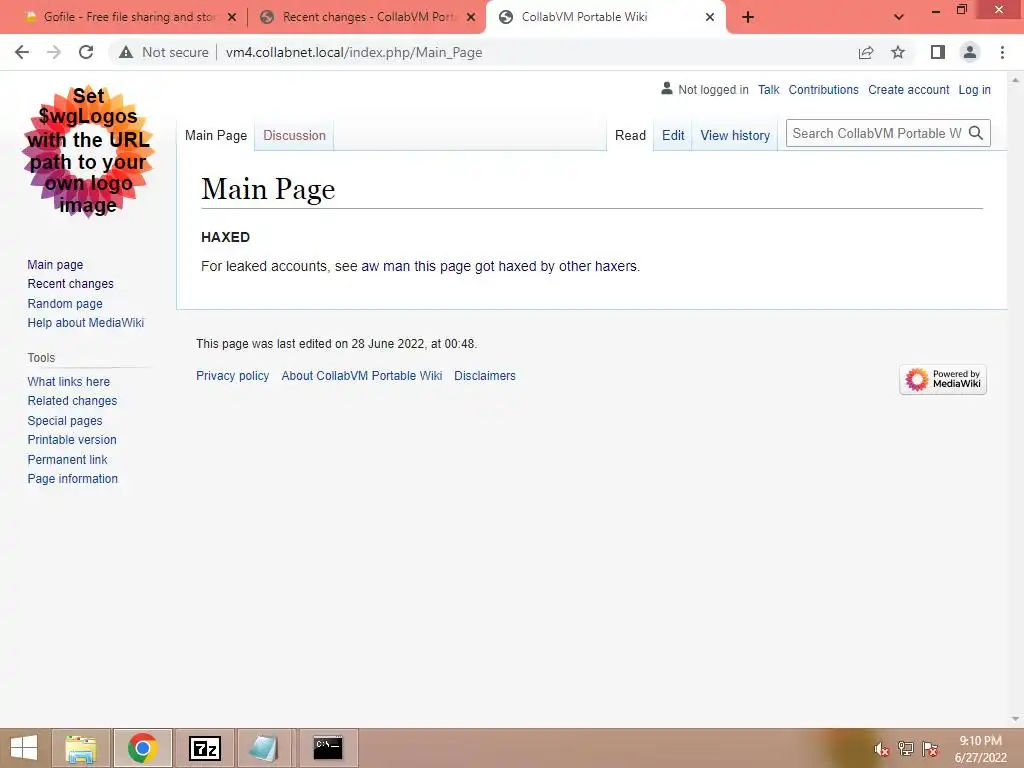Viewport: 1024px width, 768px height.
Task: Click Create account
Action: (908, 89)
